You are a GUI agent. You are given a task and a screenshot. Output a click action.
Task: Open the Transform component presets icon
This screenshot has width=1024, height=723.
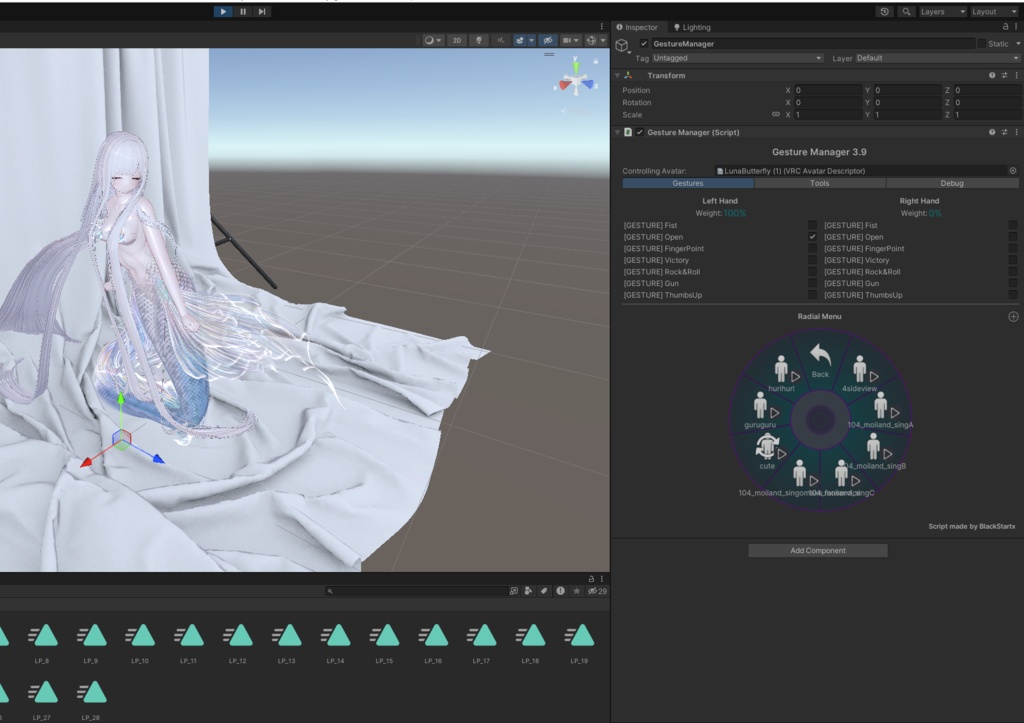1004,76
